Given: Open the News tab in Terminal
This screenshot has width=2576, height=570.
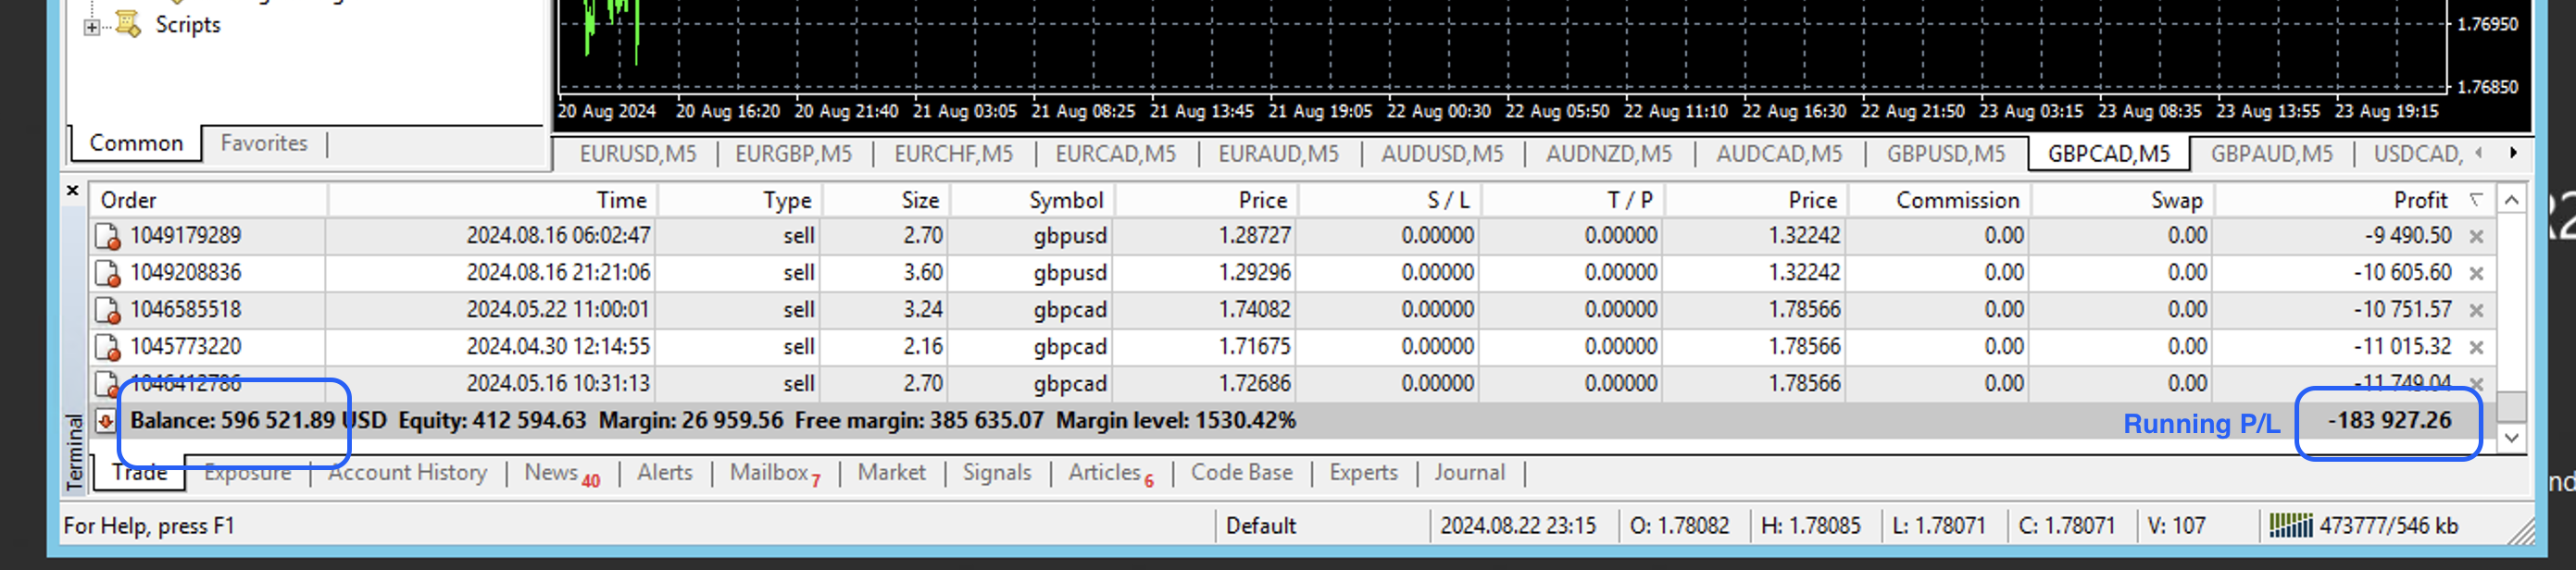Looking at the screenshot, I should click(562, 474).
